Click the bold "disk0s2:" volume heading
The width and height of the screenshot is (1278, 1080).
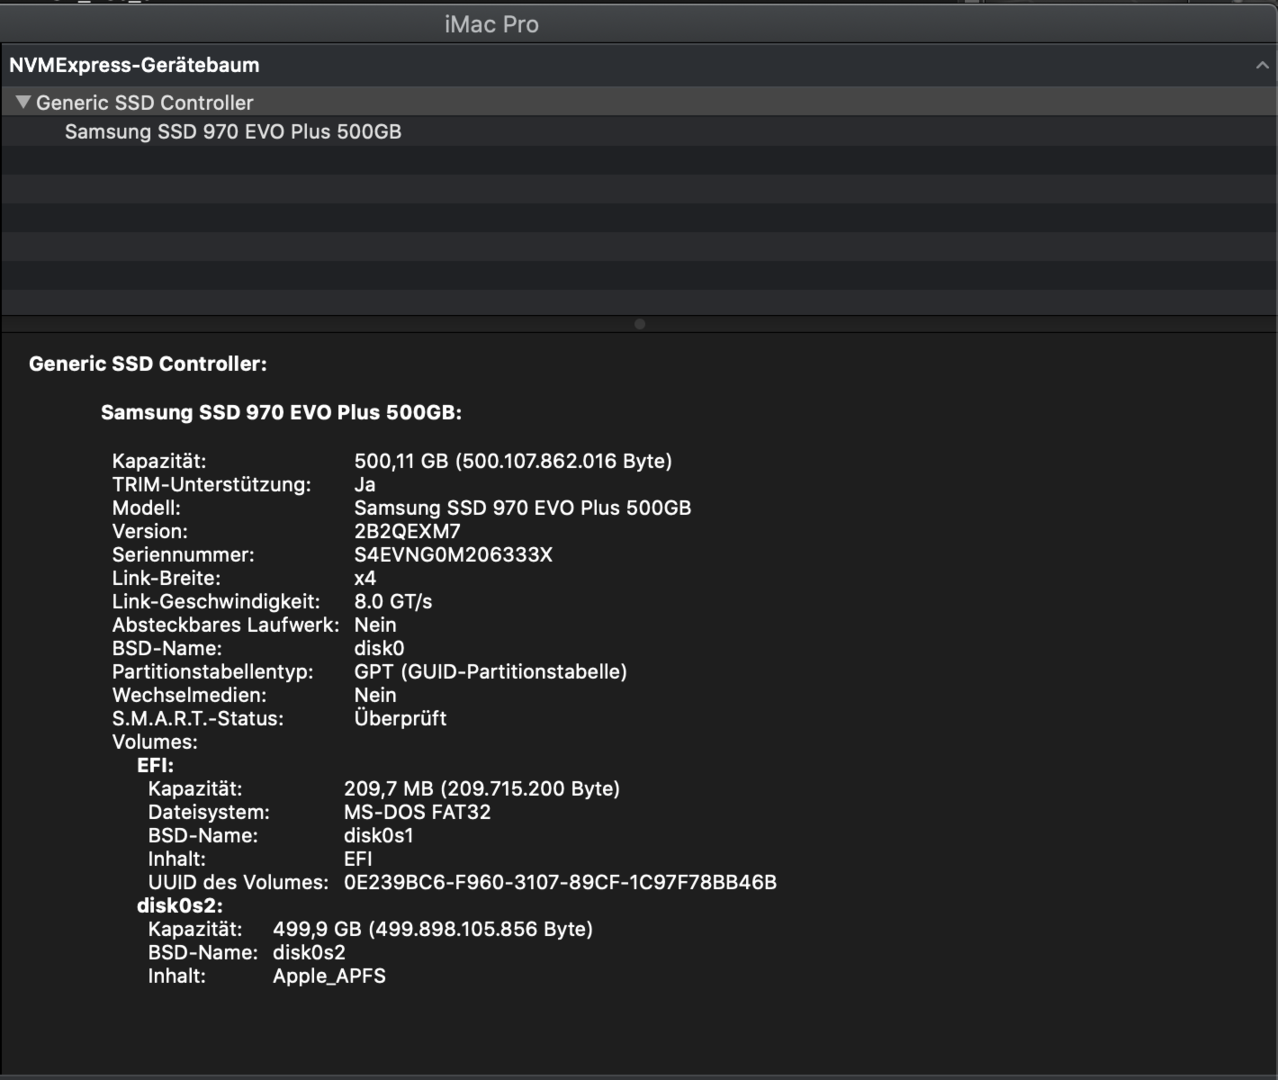(x=180, y=906)
